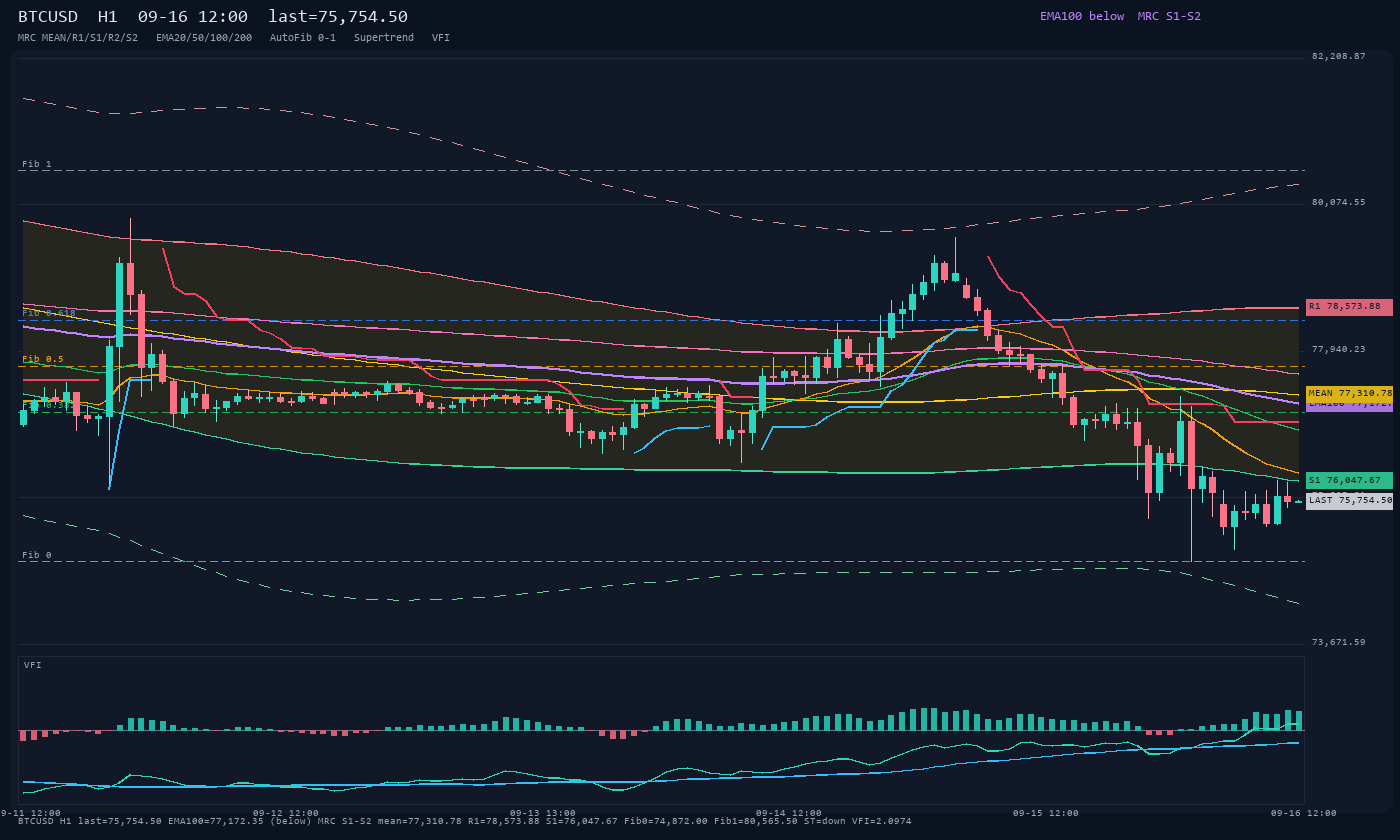The image size is (1400, 840).
Task: Click the 77,940.23 price axis label
Action: 1338,349
